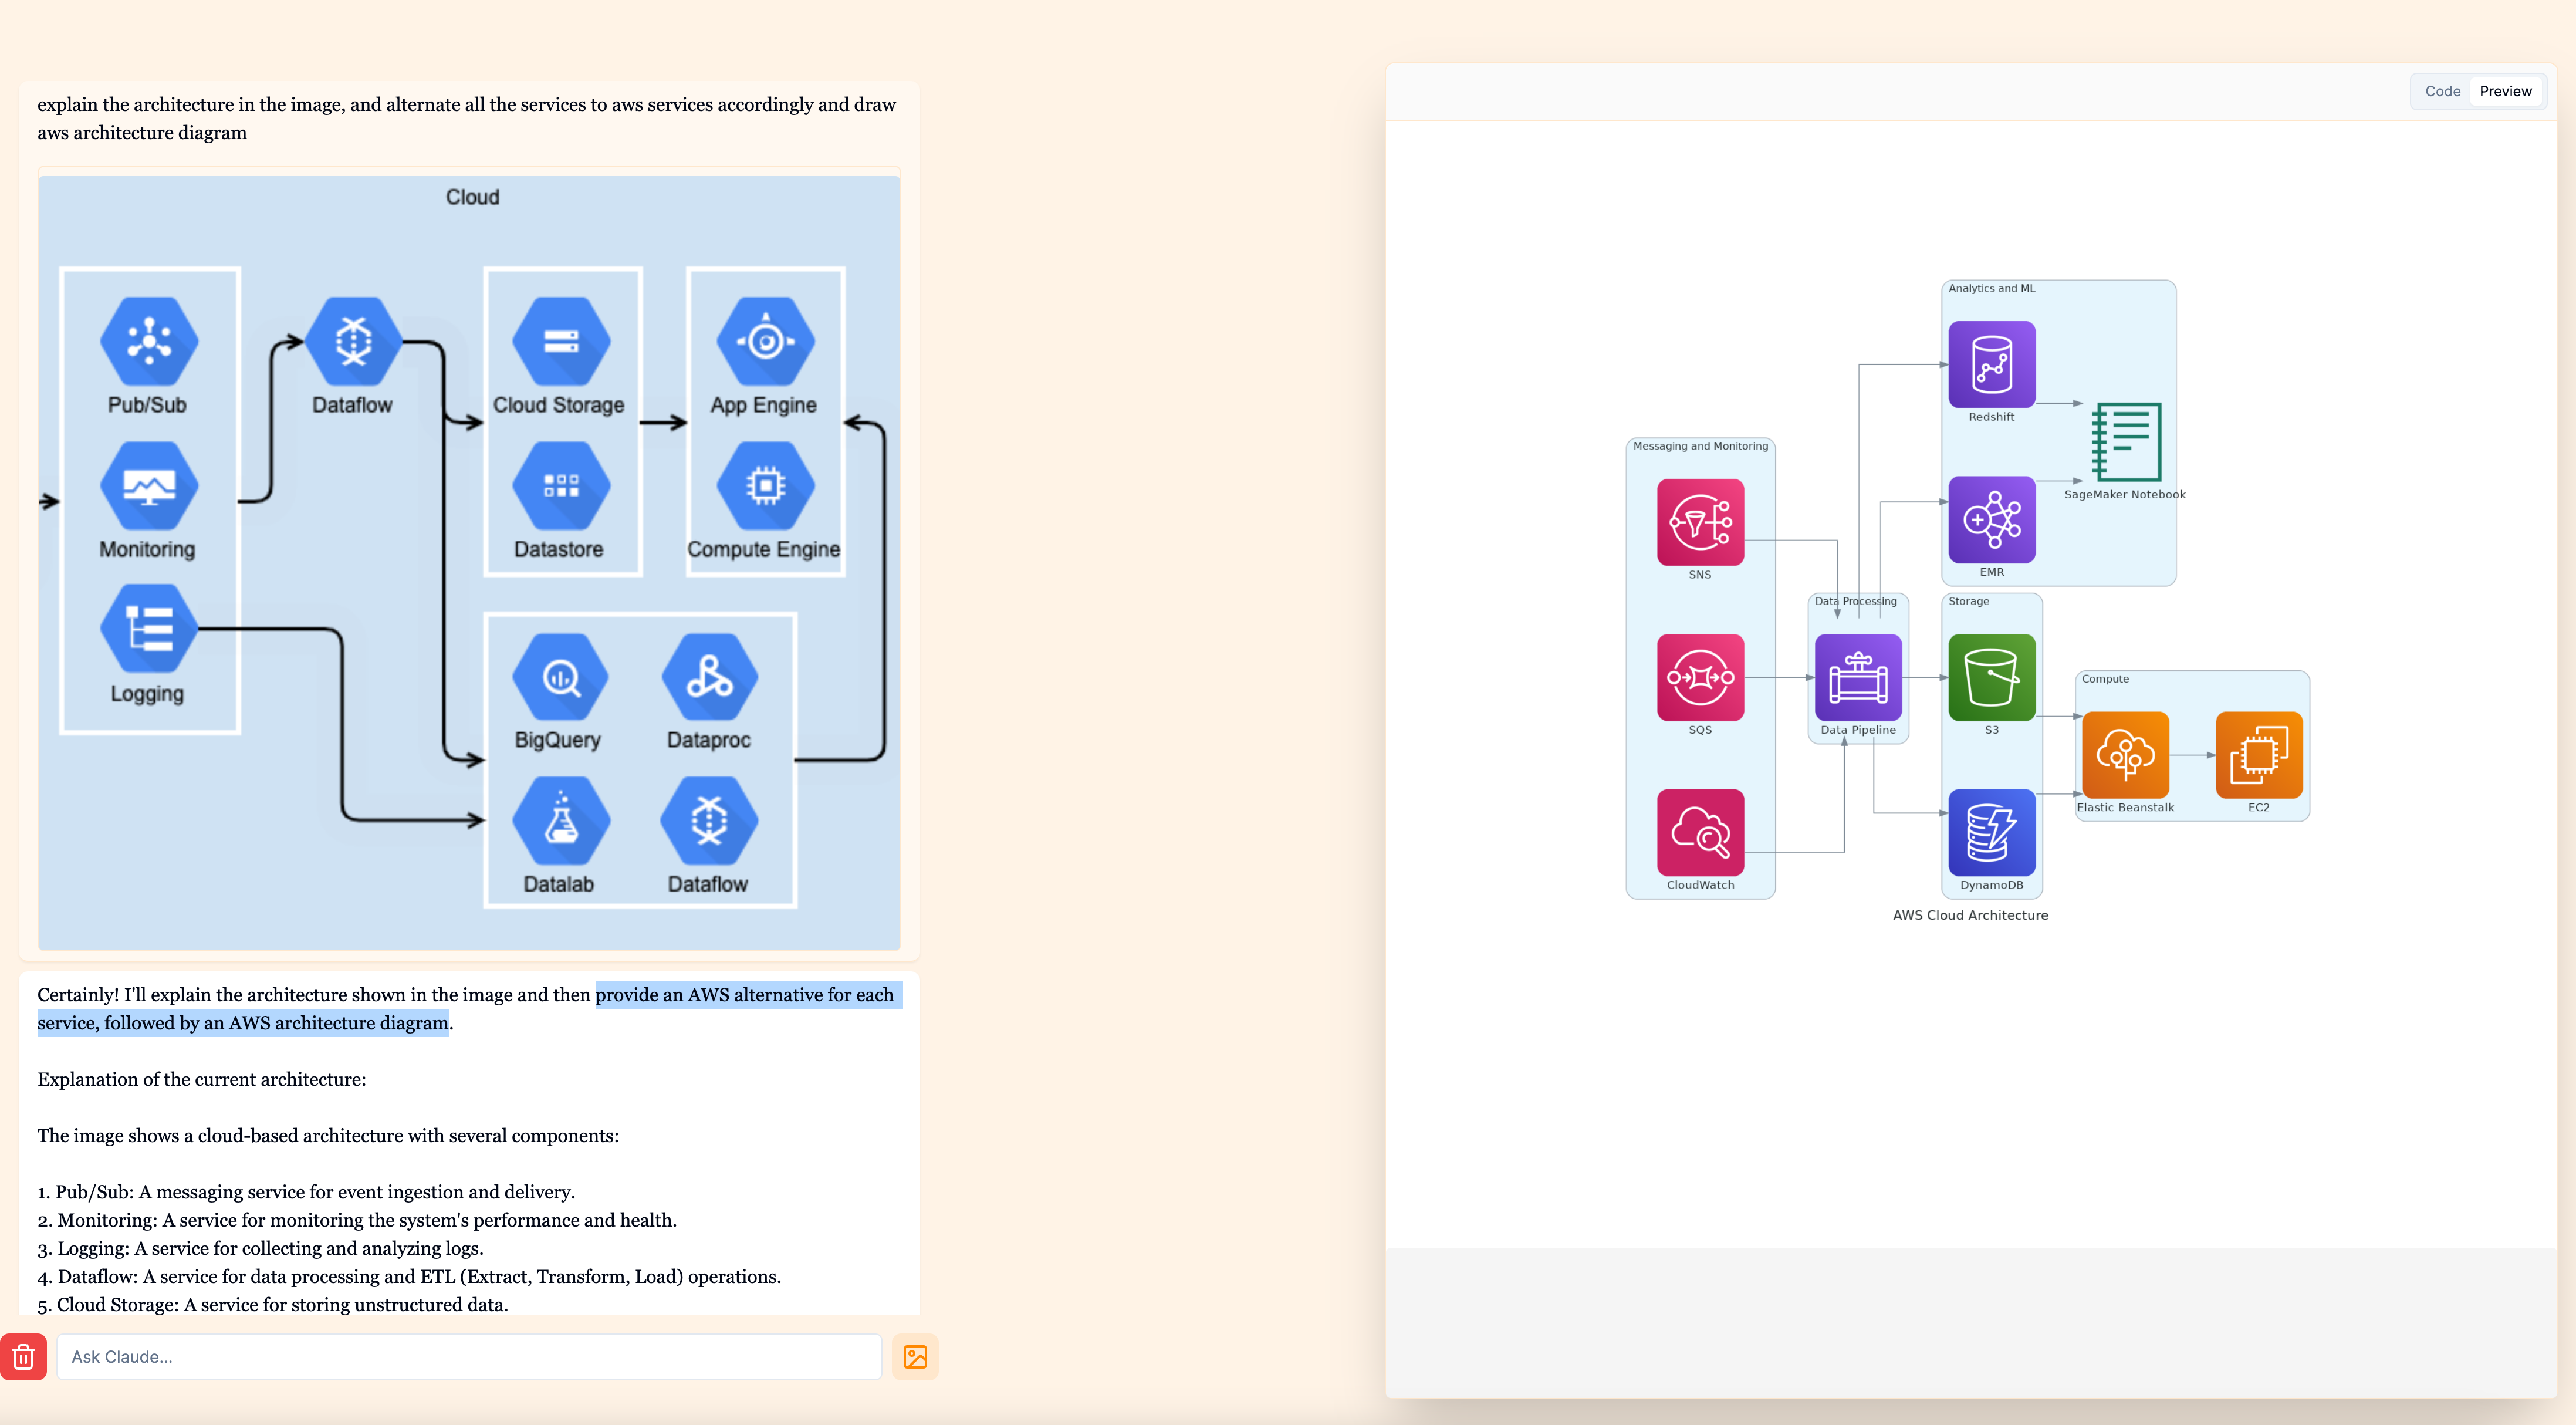
Task: Click the Pub/Sub icon in uploaded image
Action: coord(148,341)
